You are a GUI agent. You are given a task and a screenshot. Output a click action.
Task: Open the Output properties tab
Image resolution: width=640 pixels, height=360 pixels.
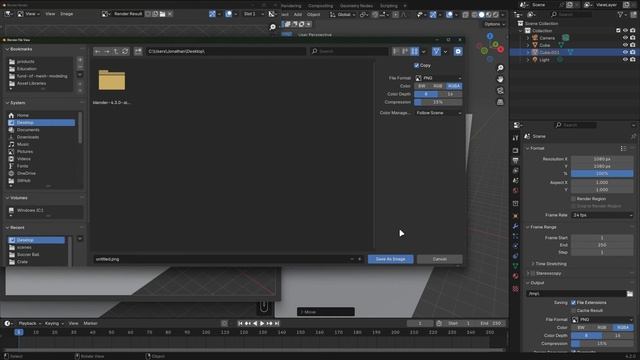[x=516, y=160]
